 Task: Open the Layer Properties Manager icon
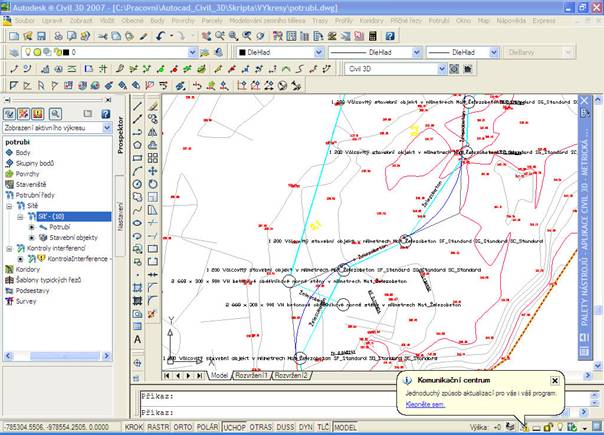pos(14,52)
